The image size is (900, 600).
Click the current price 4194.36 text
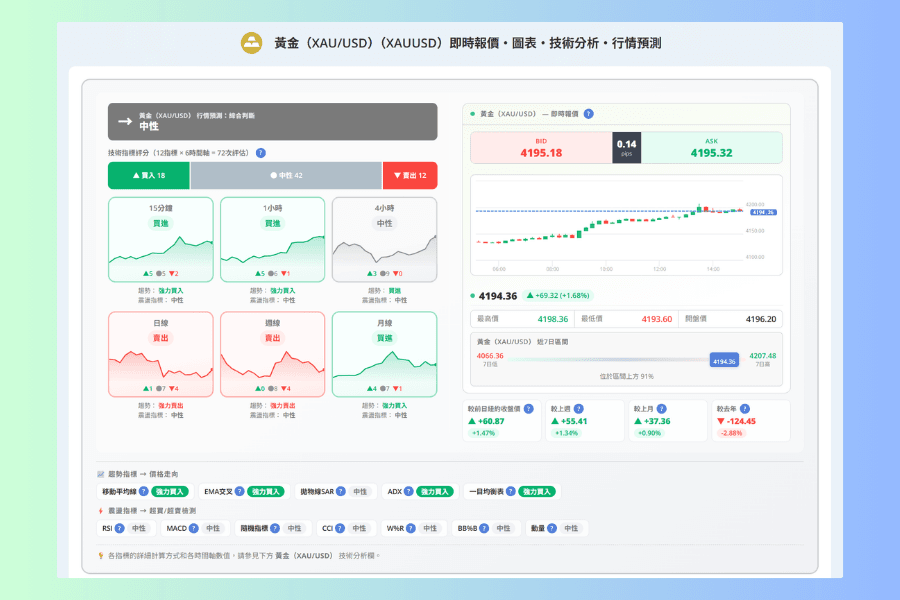(x=498, y=296)
